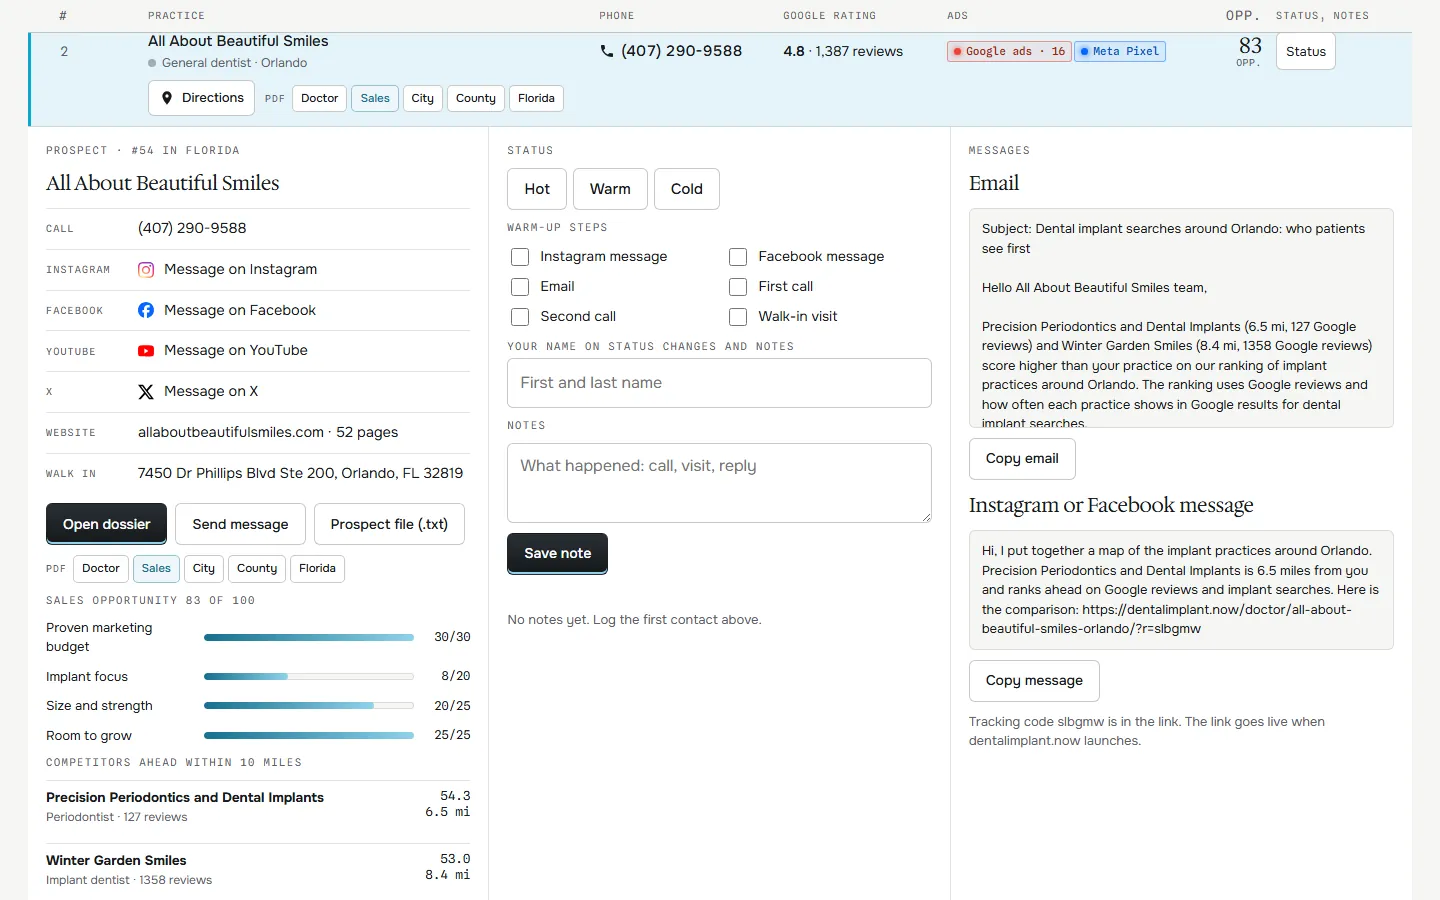
Task: Click the Facebook logo icon
Action: coord(146,311)
